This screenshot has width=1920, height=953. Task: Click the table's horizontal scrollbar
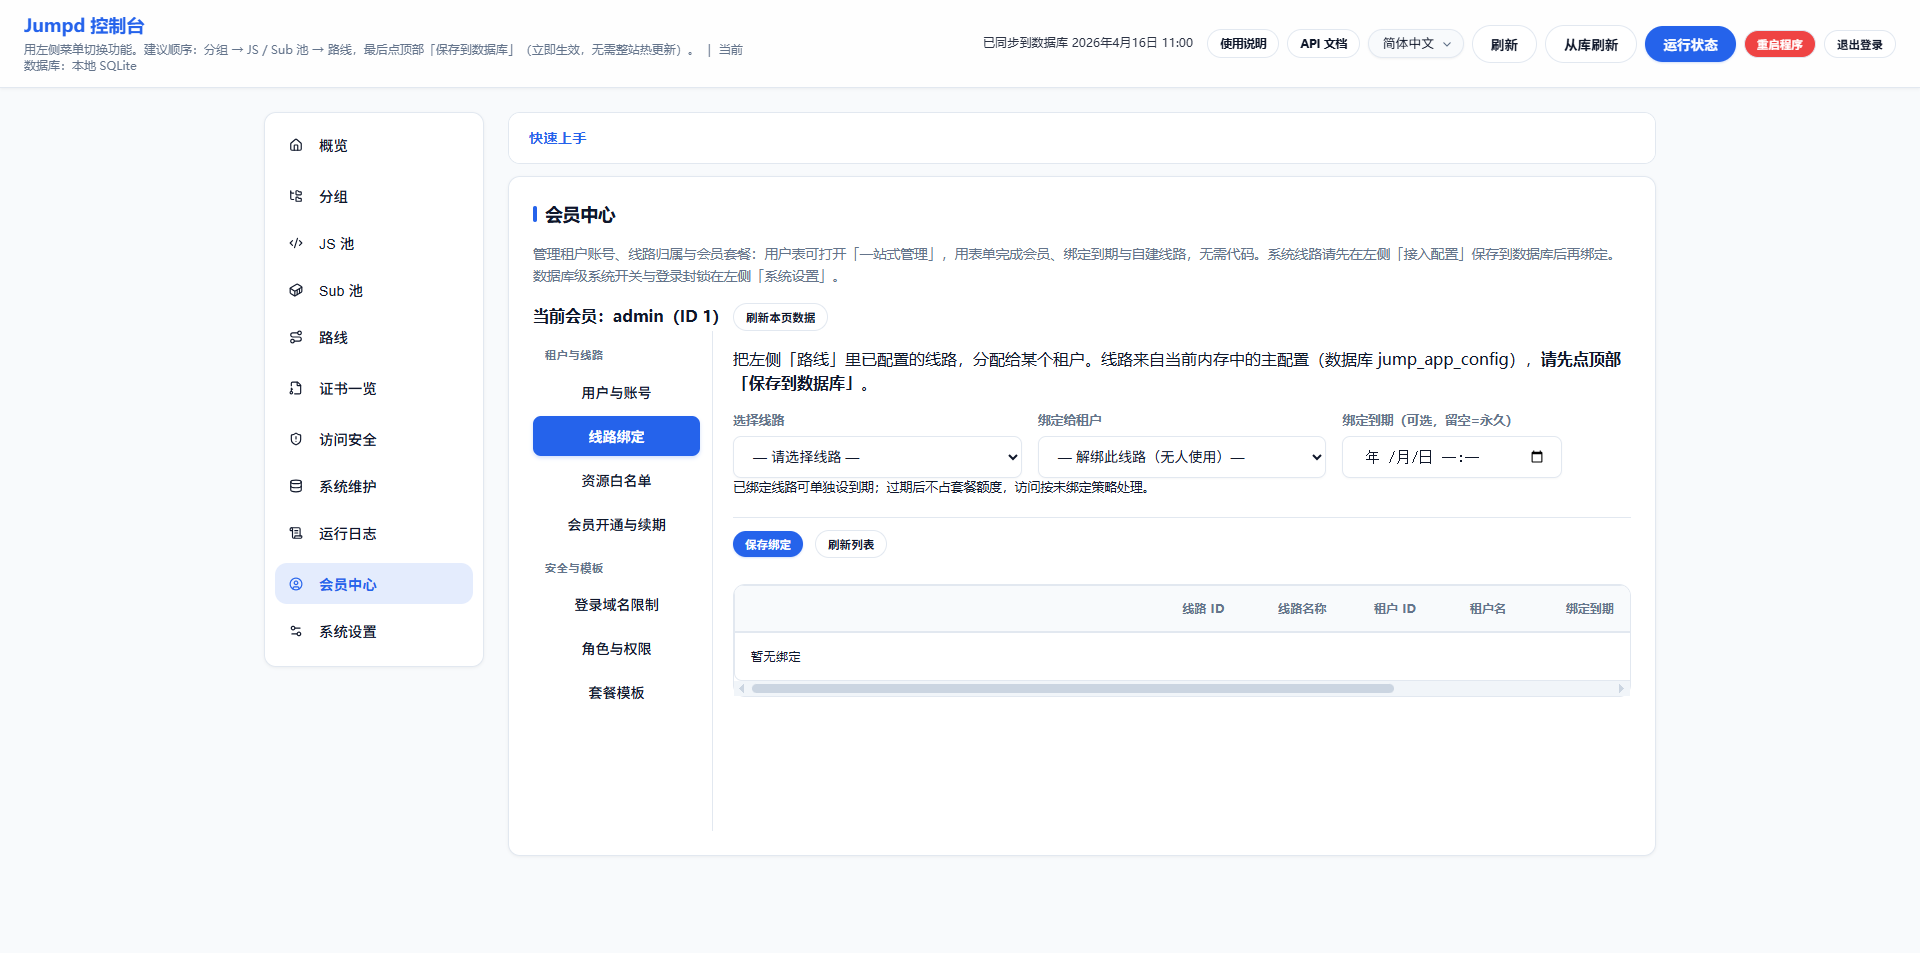1072,689
